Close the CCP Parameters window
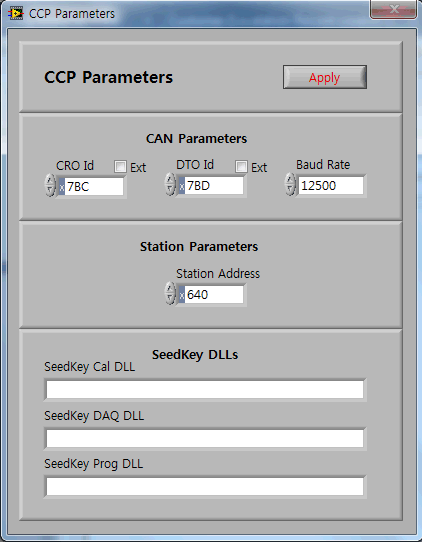This screenshot has width=422, height=542. [x=394, y=9]
